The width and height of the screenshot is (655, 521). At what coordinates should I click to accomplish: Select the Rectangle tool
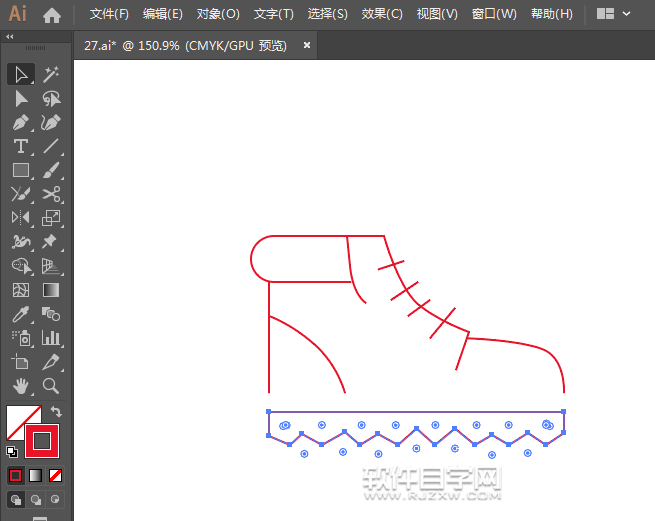pos(21,170)
